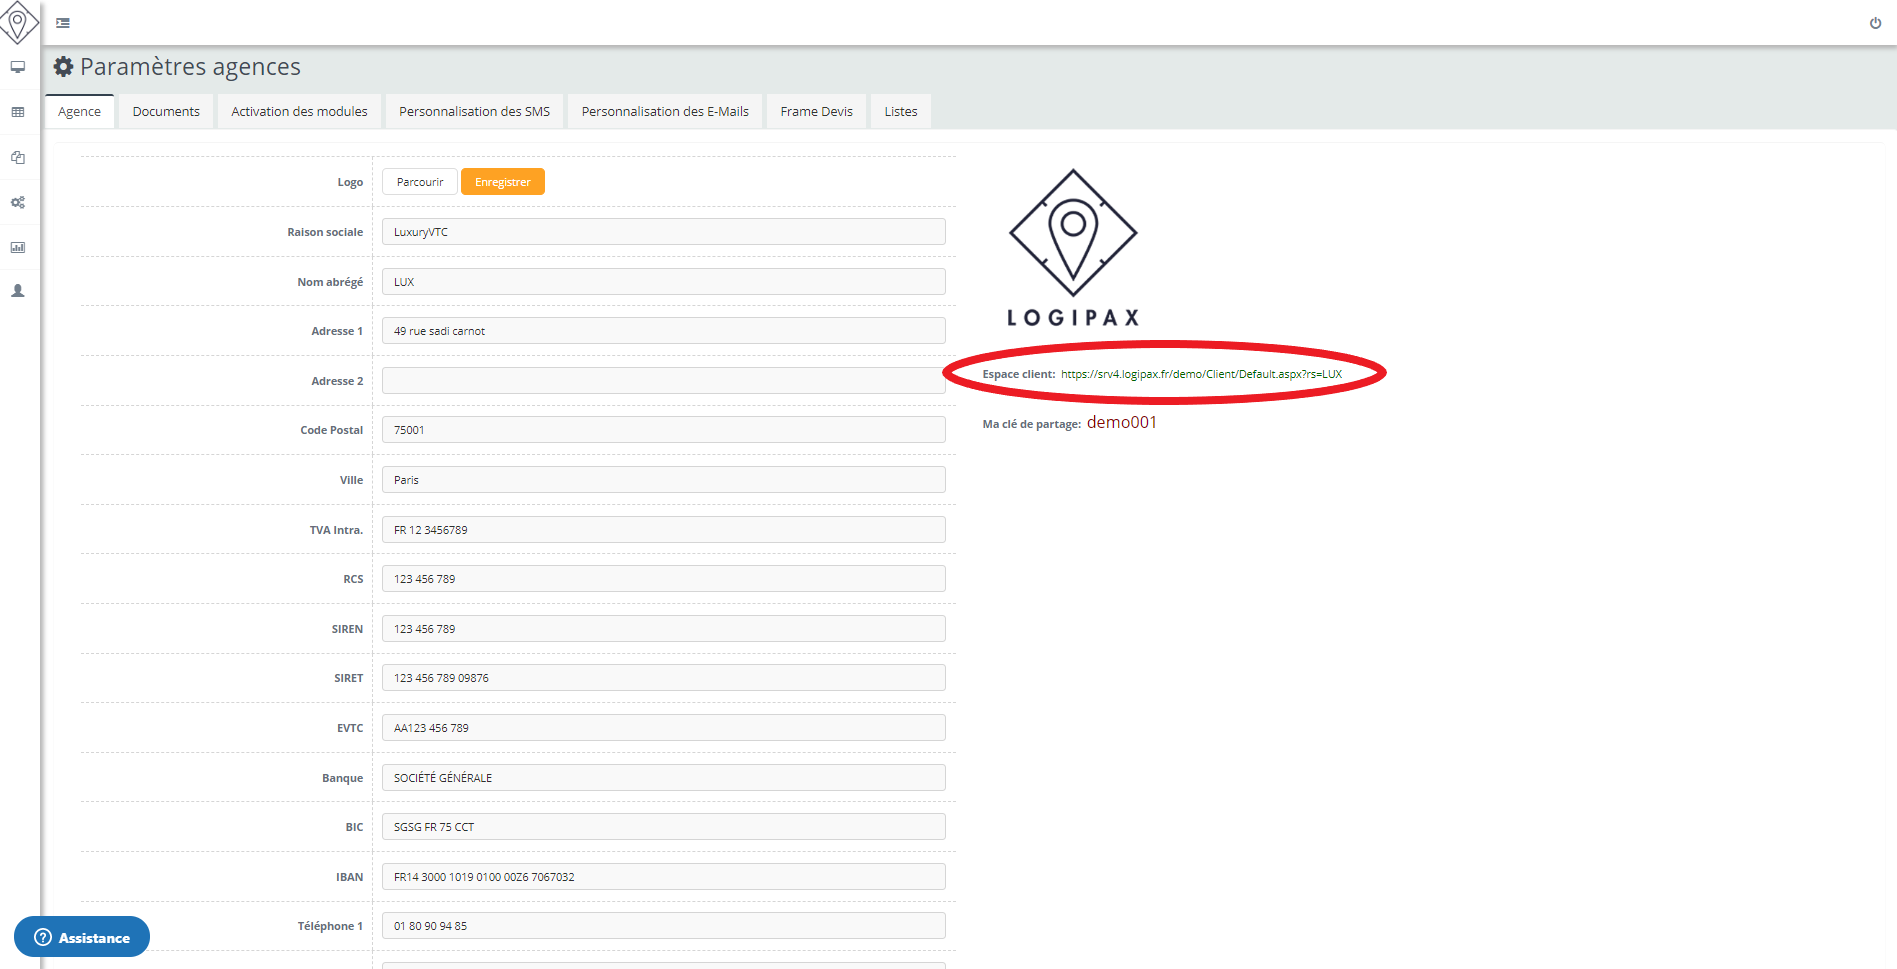This screenshot has width=1897, height=969.
Task: Click into the empty Adresse 2 field
Action: 663,381
